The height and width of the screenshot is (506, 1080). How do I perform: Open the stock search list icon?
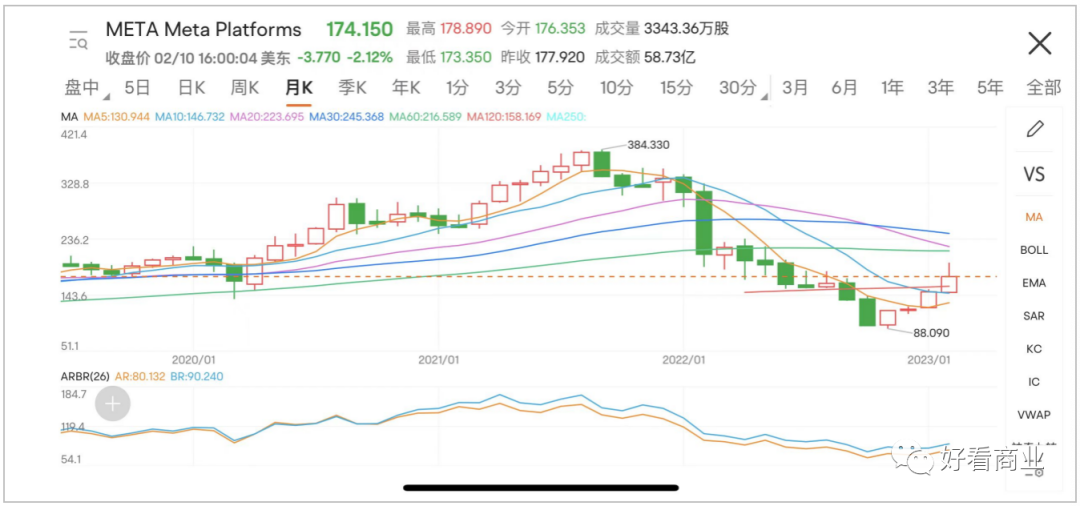[x=78, y=41]
